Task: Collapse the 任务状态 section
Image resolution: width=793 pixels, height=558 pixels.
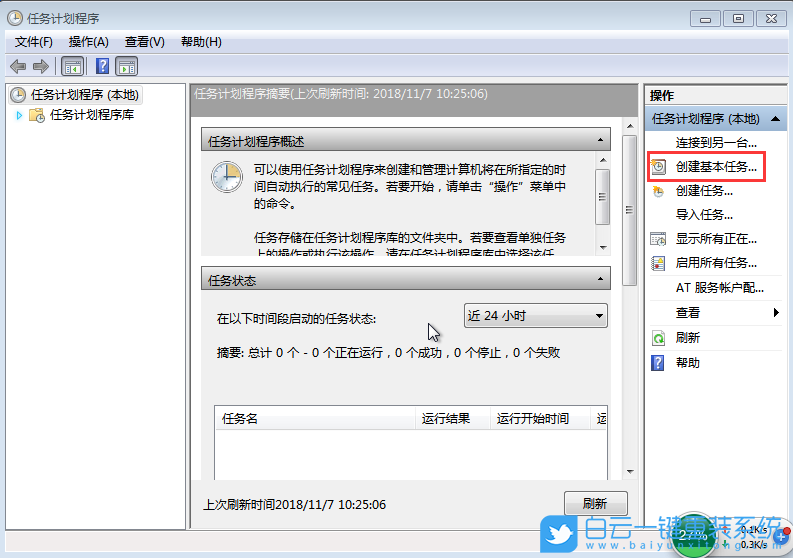Action: click(600, 279)
